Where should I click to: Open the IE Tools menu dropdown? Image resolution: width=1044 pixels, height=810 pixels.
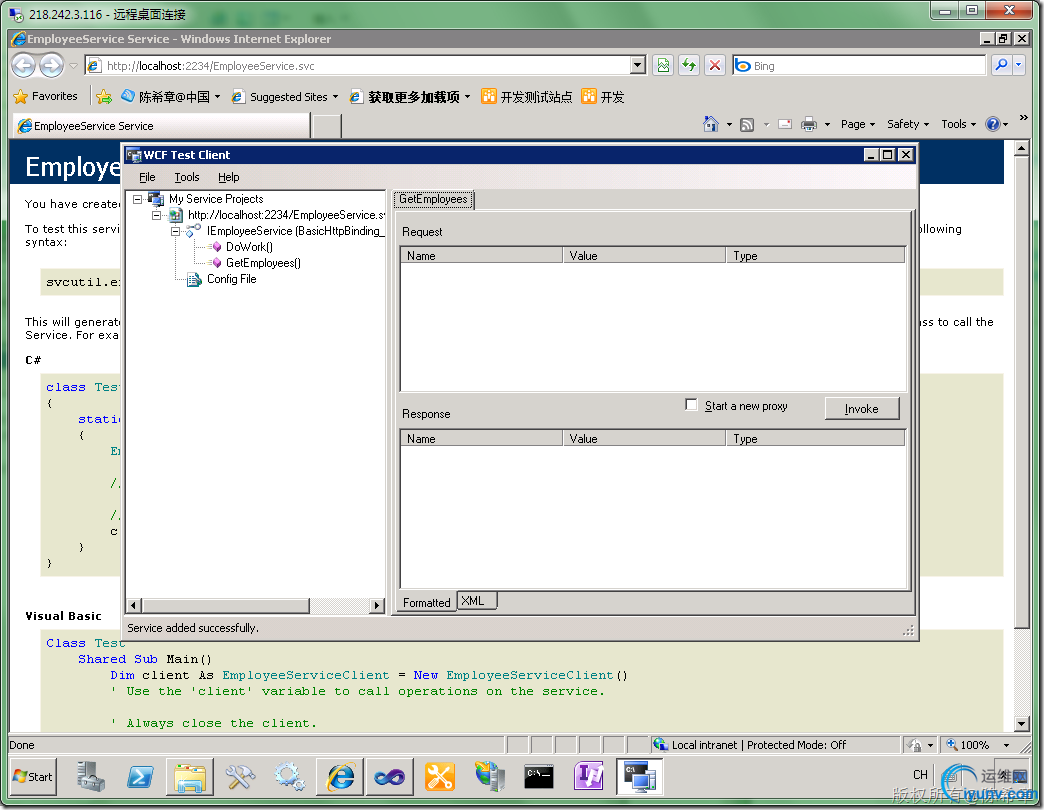pyautogui.click(x=959, y=124)
